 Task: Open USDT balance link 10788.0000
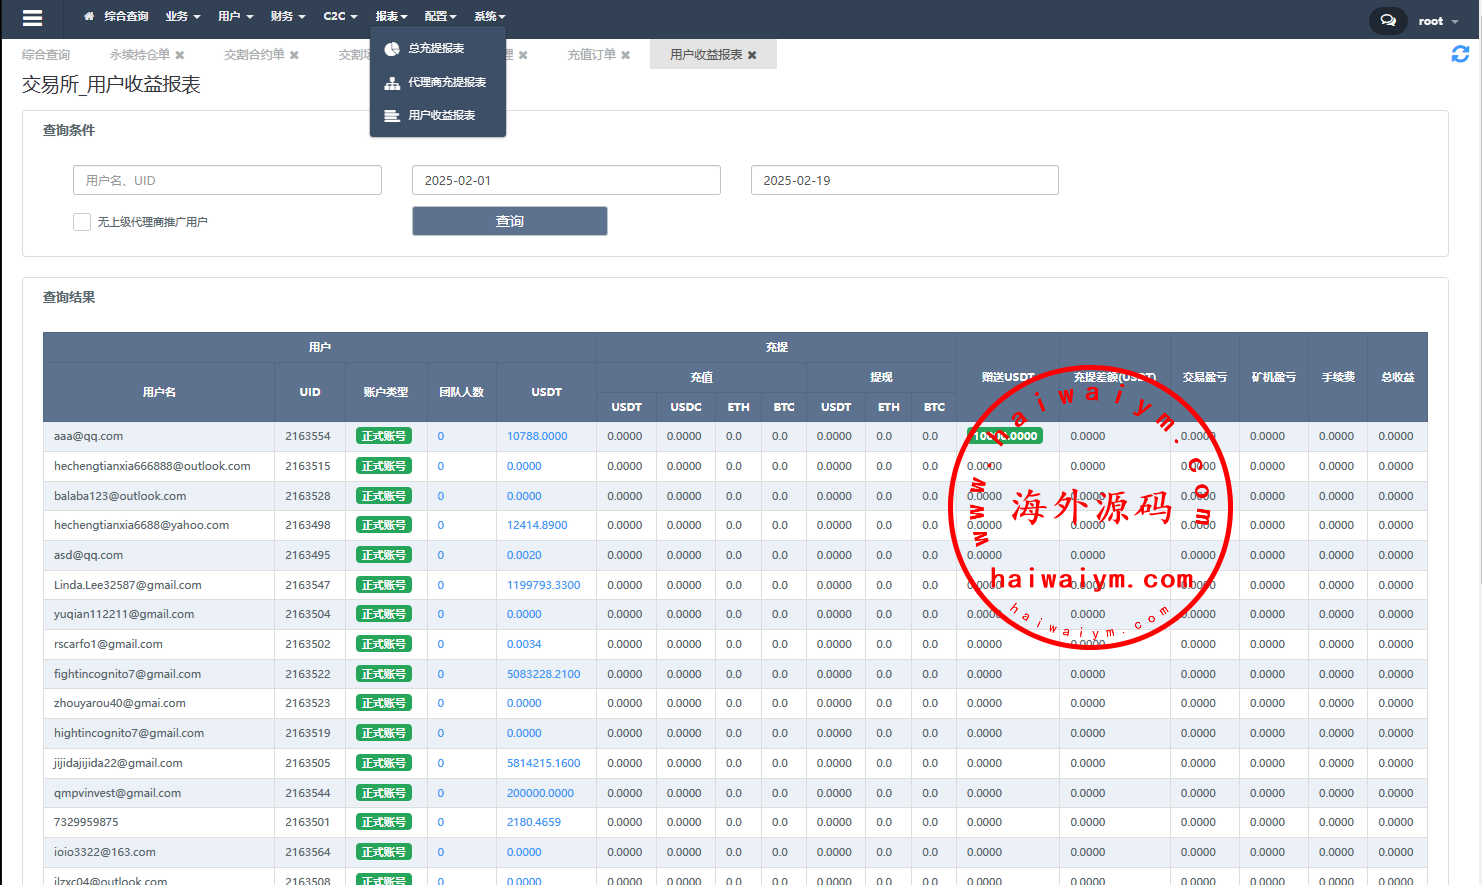coord(537,436)
